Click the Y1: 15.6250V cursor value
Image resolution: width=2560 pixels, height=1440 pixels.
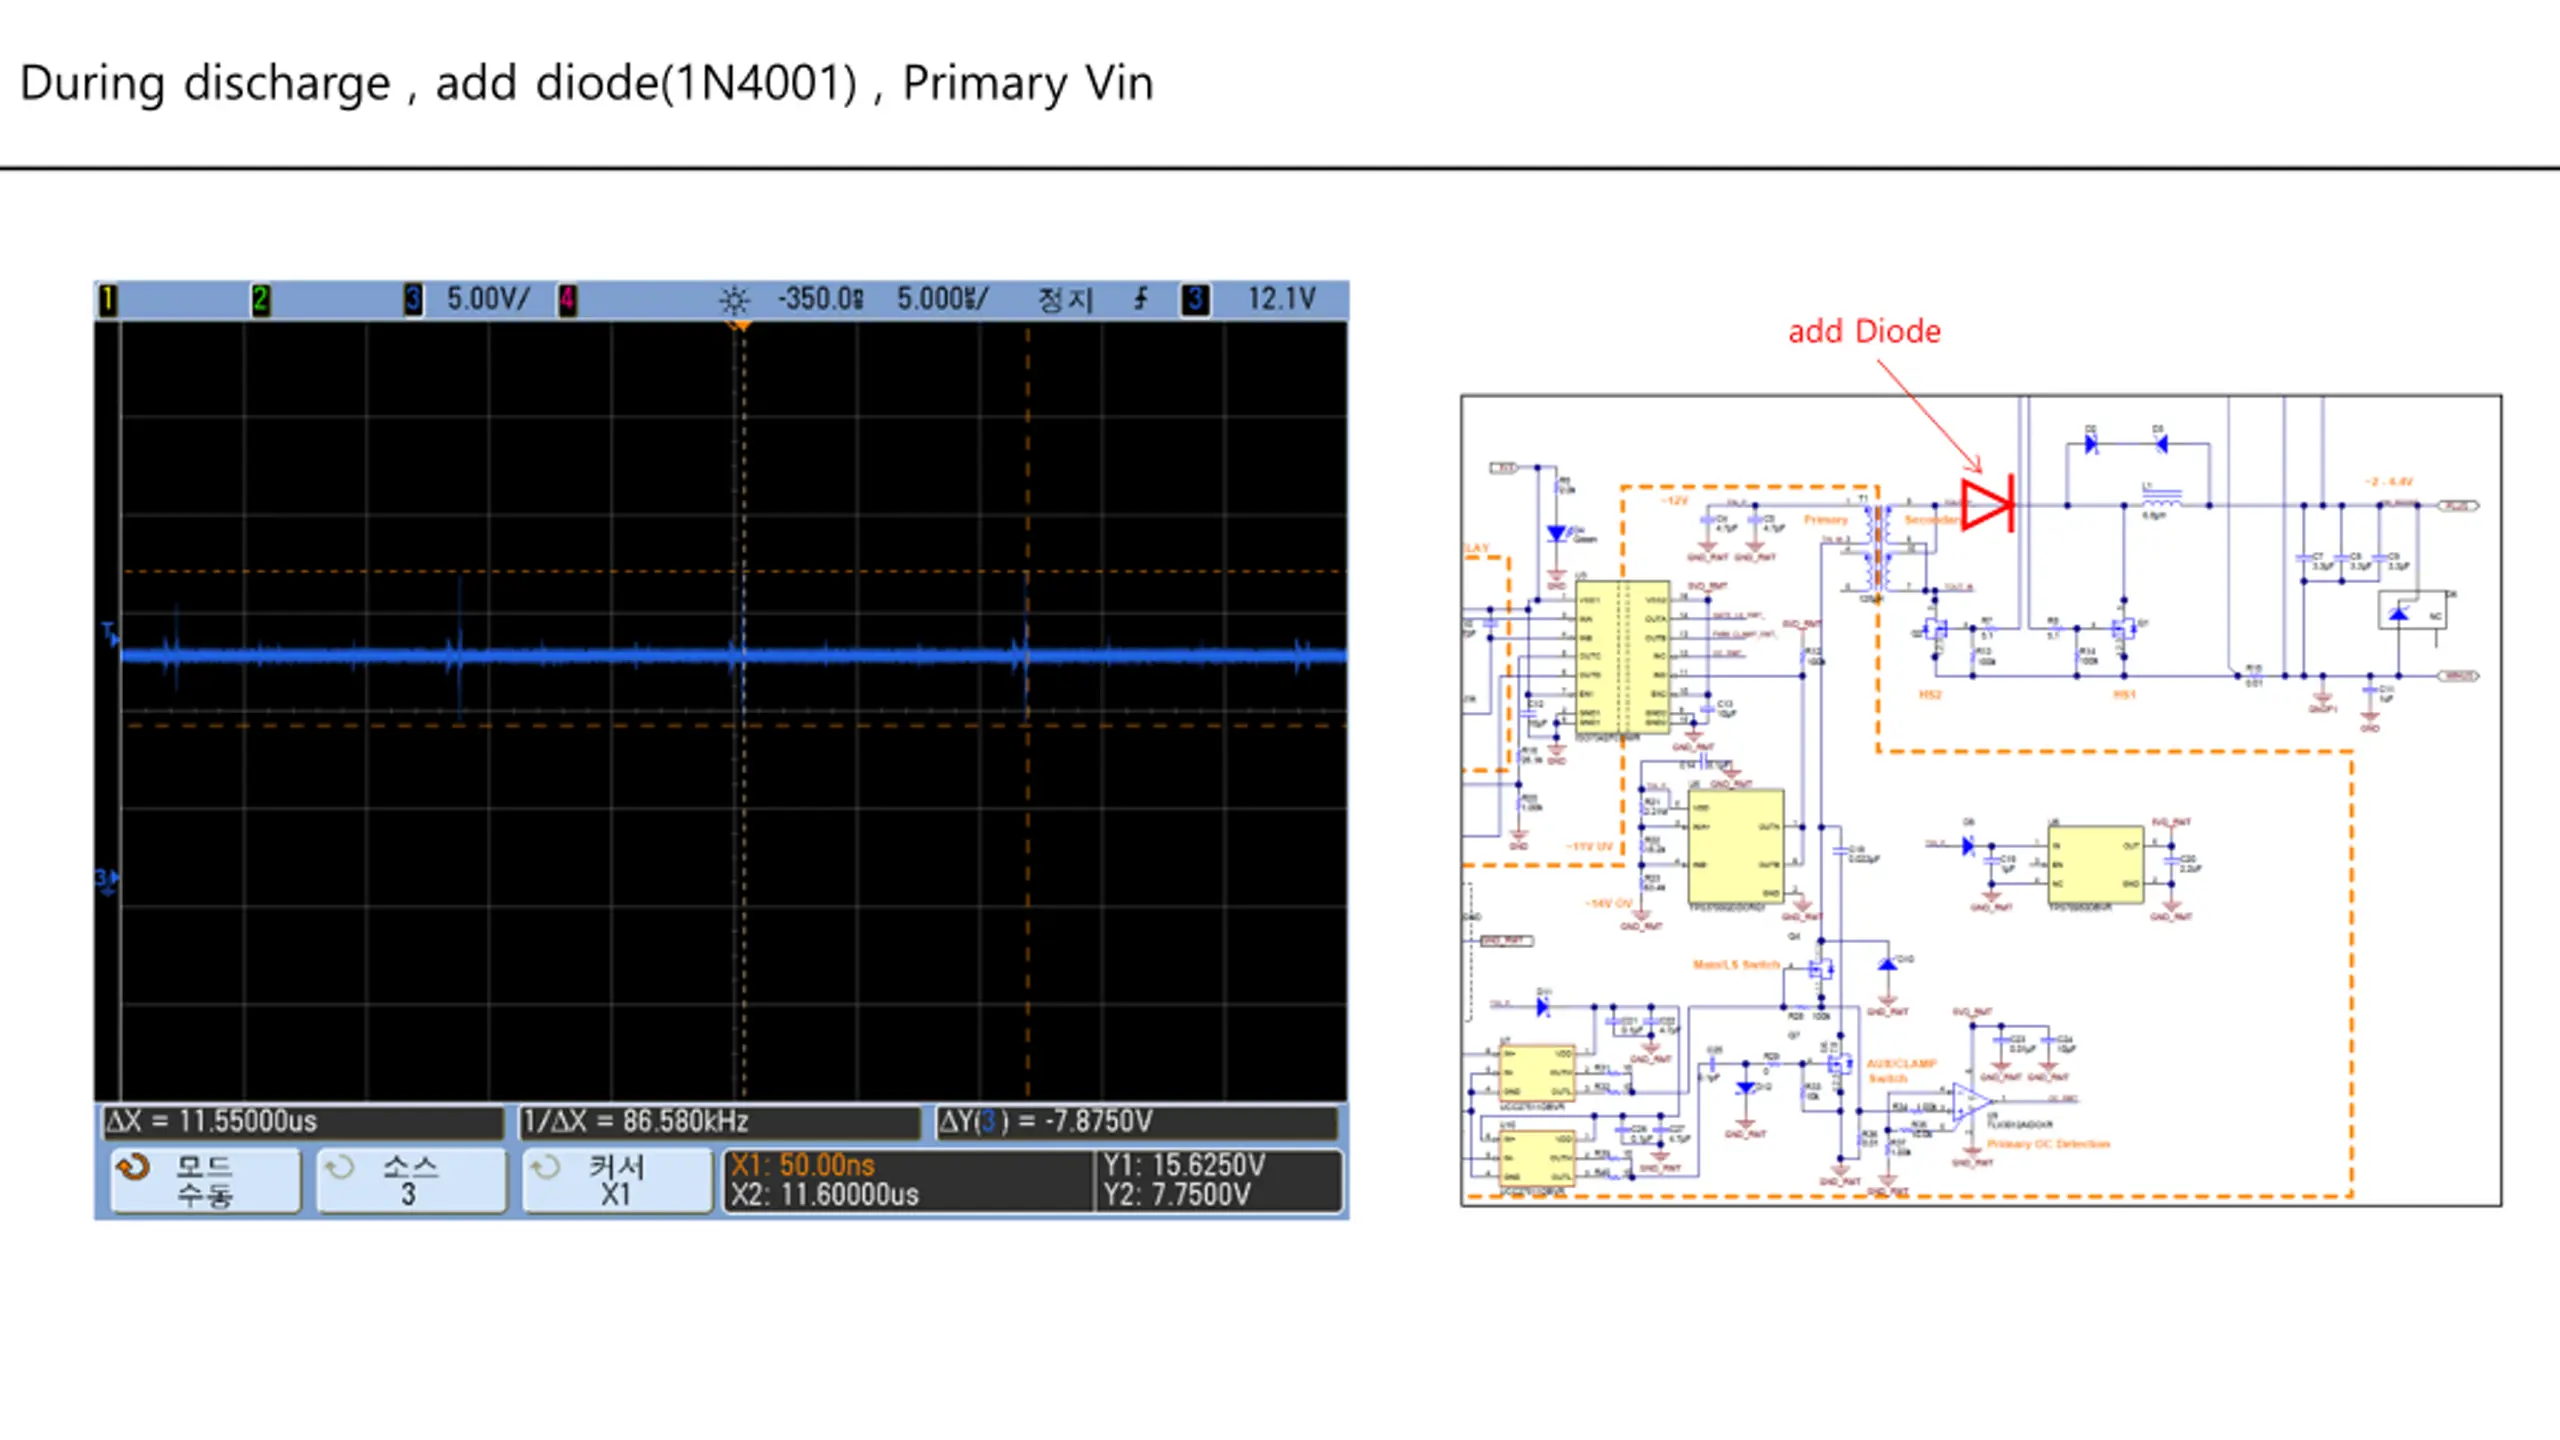[x=1184, y=1166]
